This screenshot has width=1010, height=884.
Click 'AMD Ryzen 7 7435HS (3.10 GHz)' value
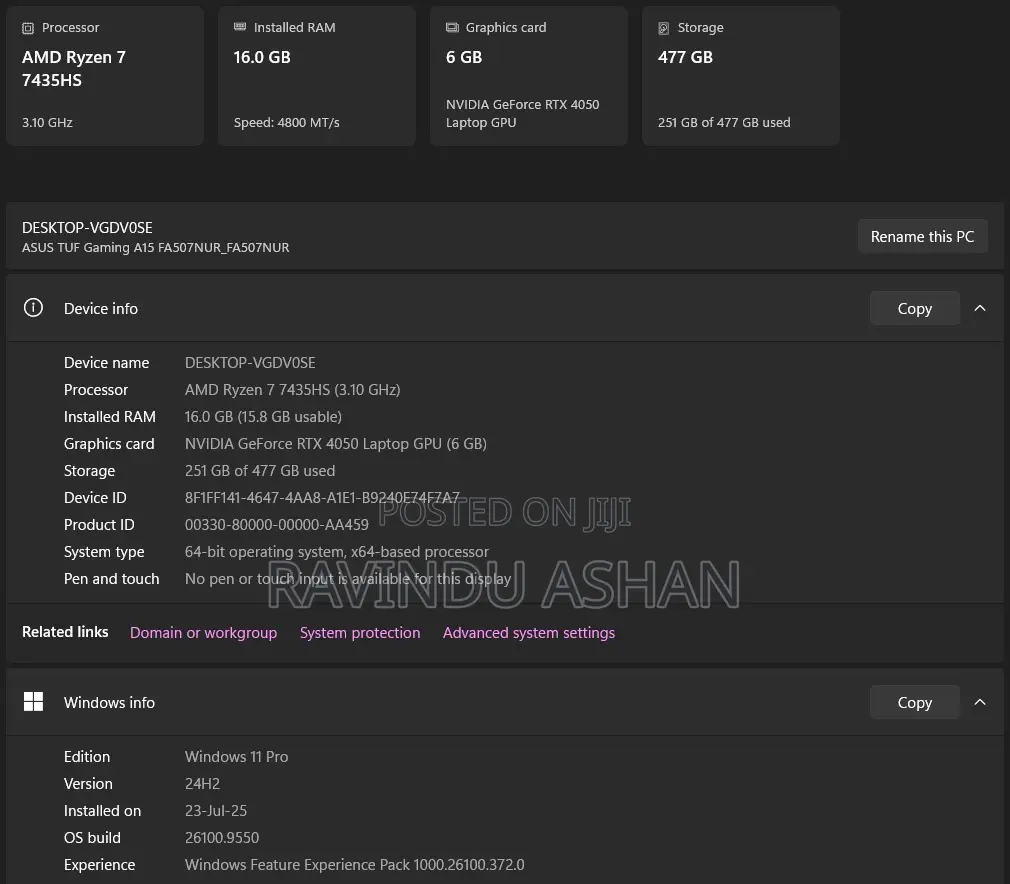pos(292,390)
